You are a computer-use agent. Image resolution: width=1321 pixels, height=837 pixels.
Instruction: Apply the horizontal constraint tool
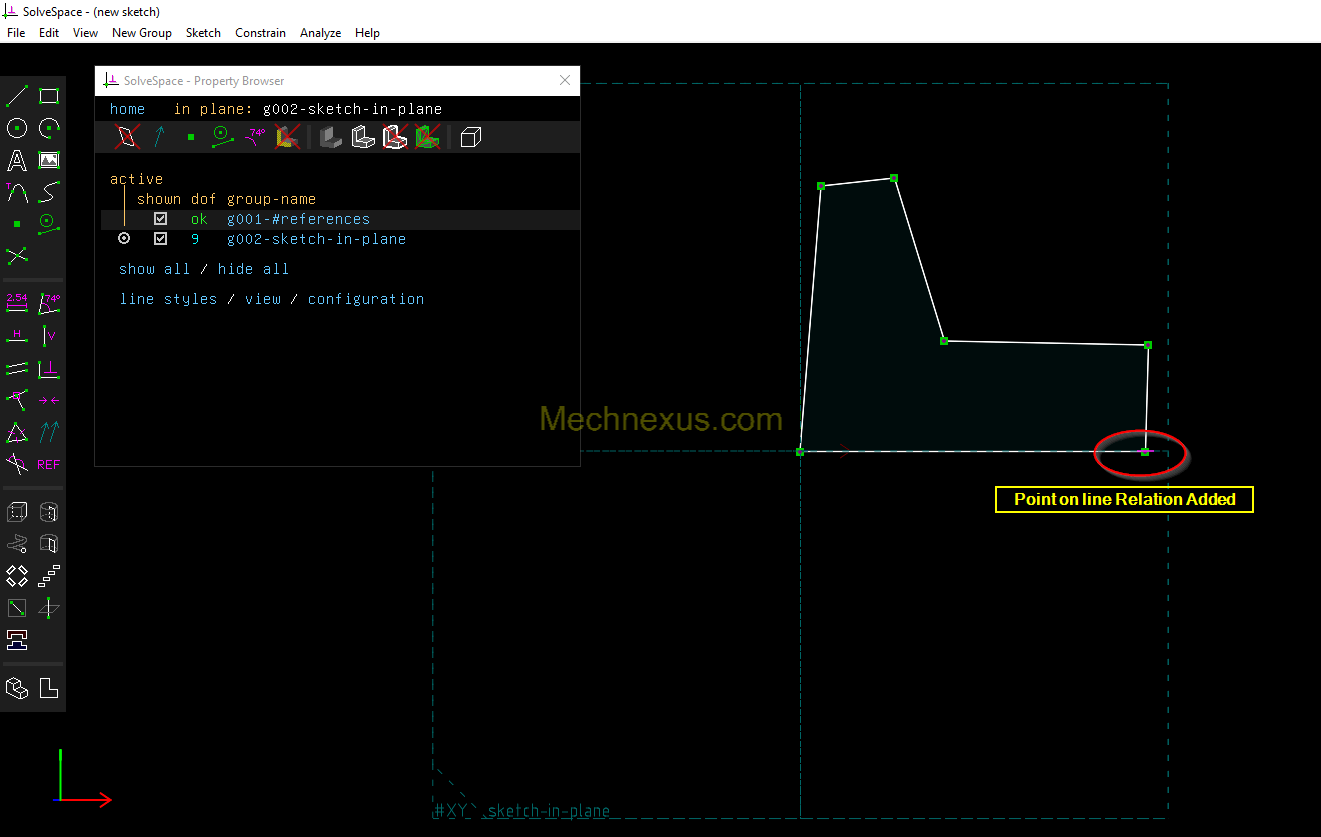tap(17, 335)
